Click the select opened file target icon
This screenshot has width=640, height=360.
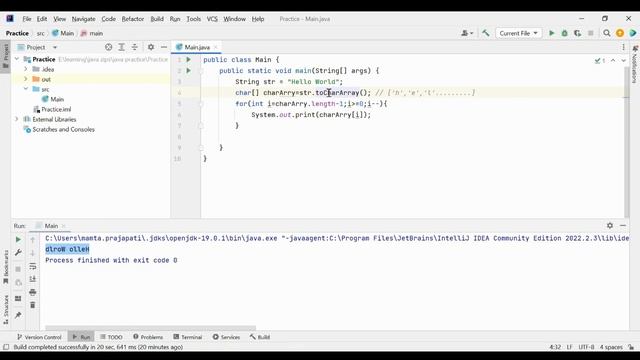(x=109, y=47)
